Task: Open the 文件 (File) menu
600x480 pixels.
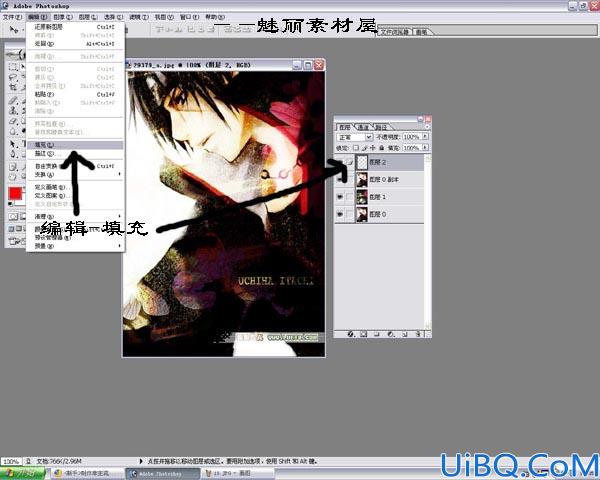Action: point(12,17)
